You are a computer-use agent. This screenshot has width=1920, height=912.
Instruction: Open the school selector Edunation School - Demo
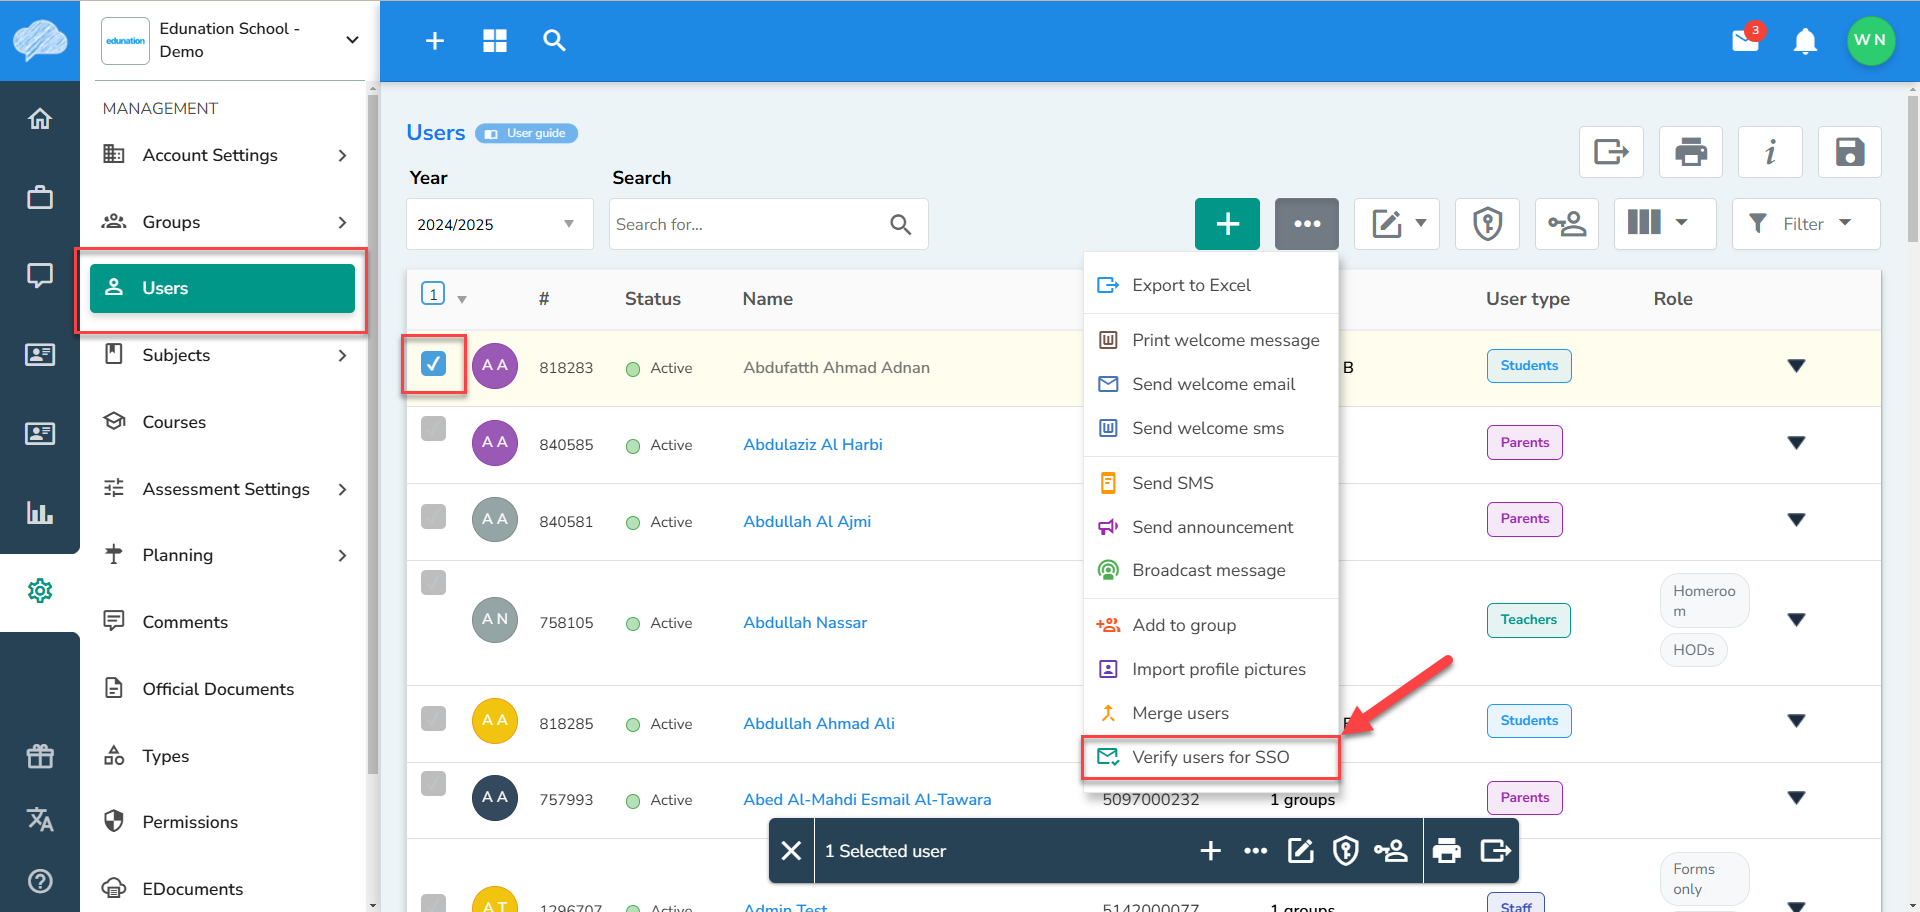232,40
